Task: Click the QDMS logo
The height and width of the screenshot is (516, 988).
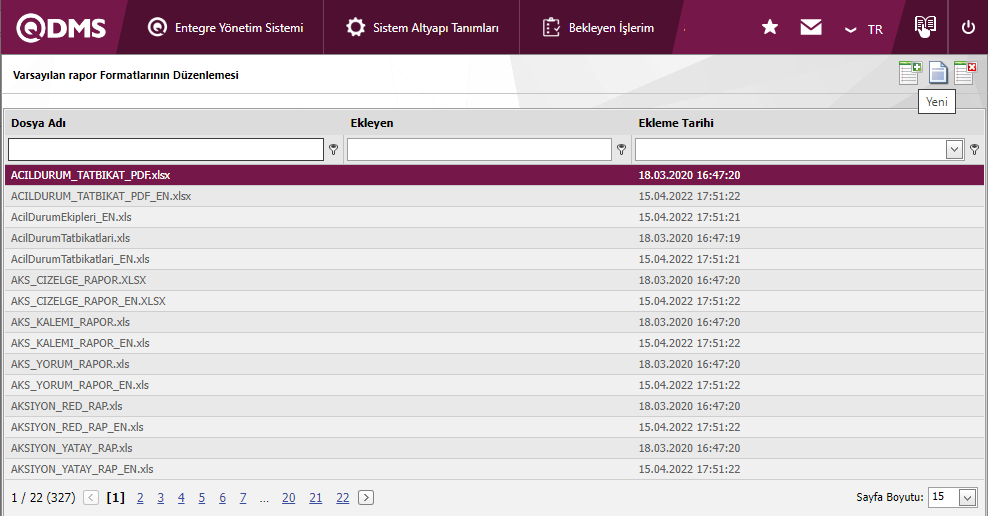Action: (61, 28)
